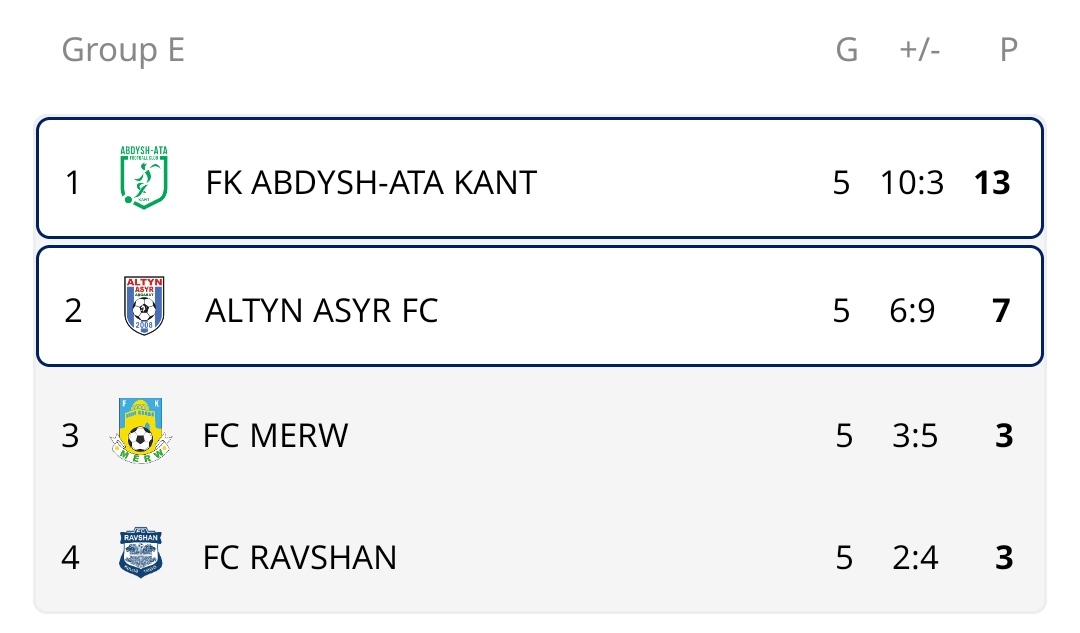Viewport: 1080px width, 633px height.
Task: Click FC Ravshan's 2:4 goal record
Action: [x=915, y=557]
